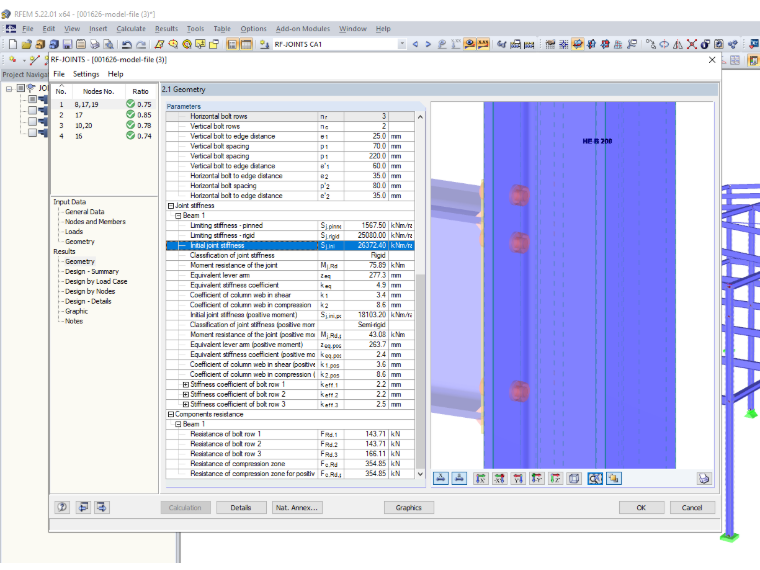Toggle the first show dimensions icon under the graphic
The height and width of the screenshot is (570, 760).
[441, 479]
